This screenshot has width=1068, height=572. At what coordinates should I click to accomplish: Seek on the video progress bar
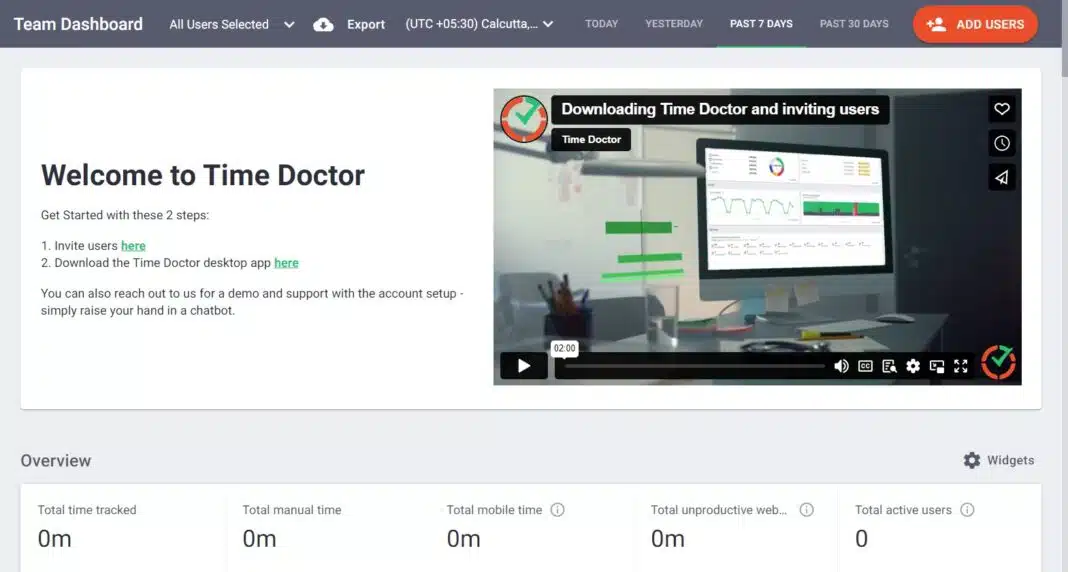click(x=690, y=366)
